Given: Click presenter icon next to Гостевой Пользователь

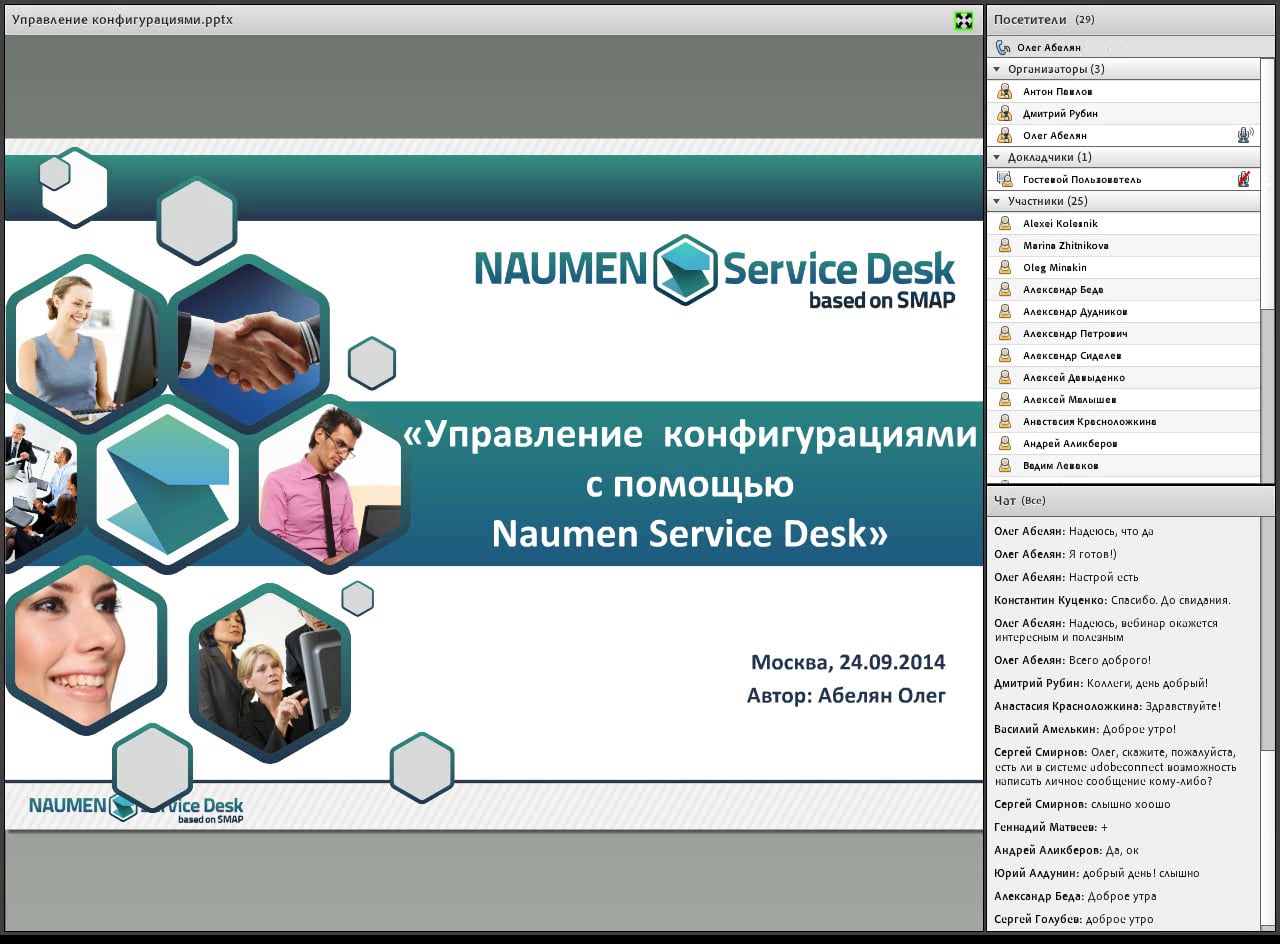Looking at the screenshot, I should 1005,179.
